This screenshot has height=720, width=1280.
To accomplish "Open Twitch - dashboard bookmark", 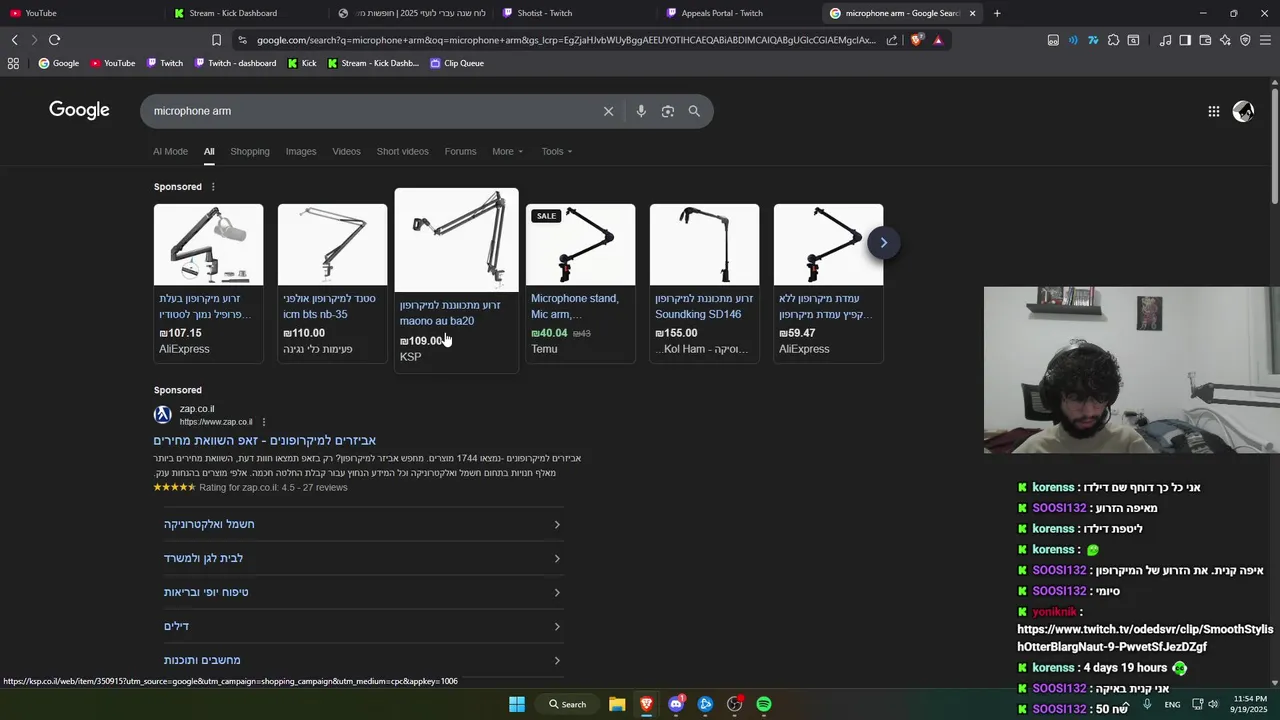I will [x=235, y=63].
